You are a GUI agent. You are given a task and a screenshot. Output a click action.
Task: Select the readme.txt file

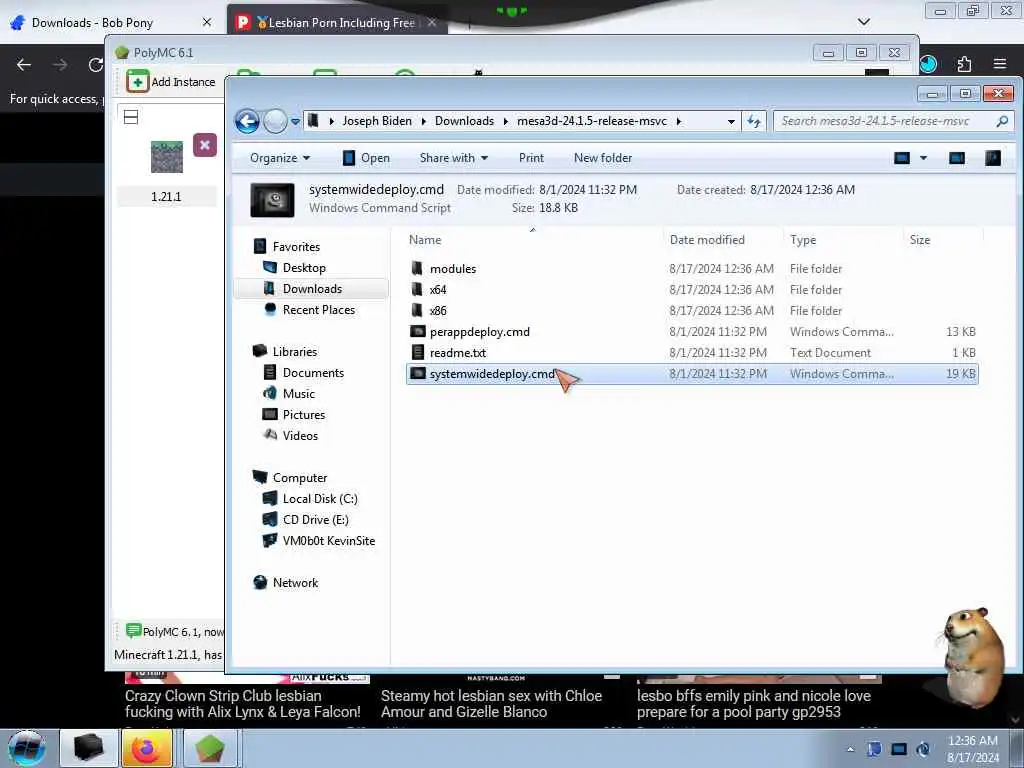[457, 353]
